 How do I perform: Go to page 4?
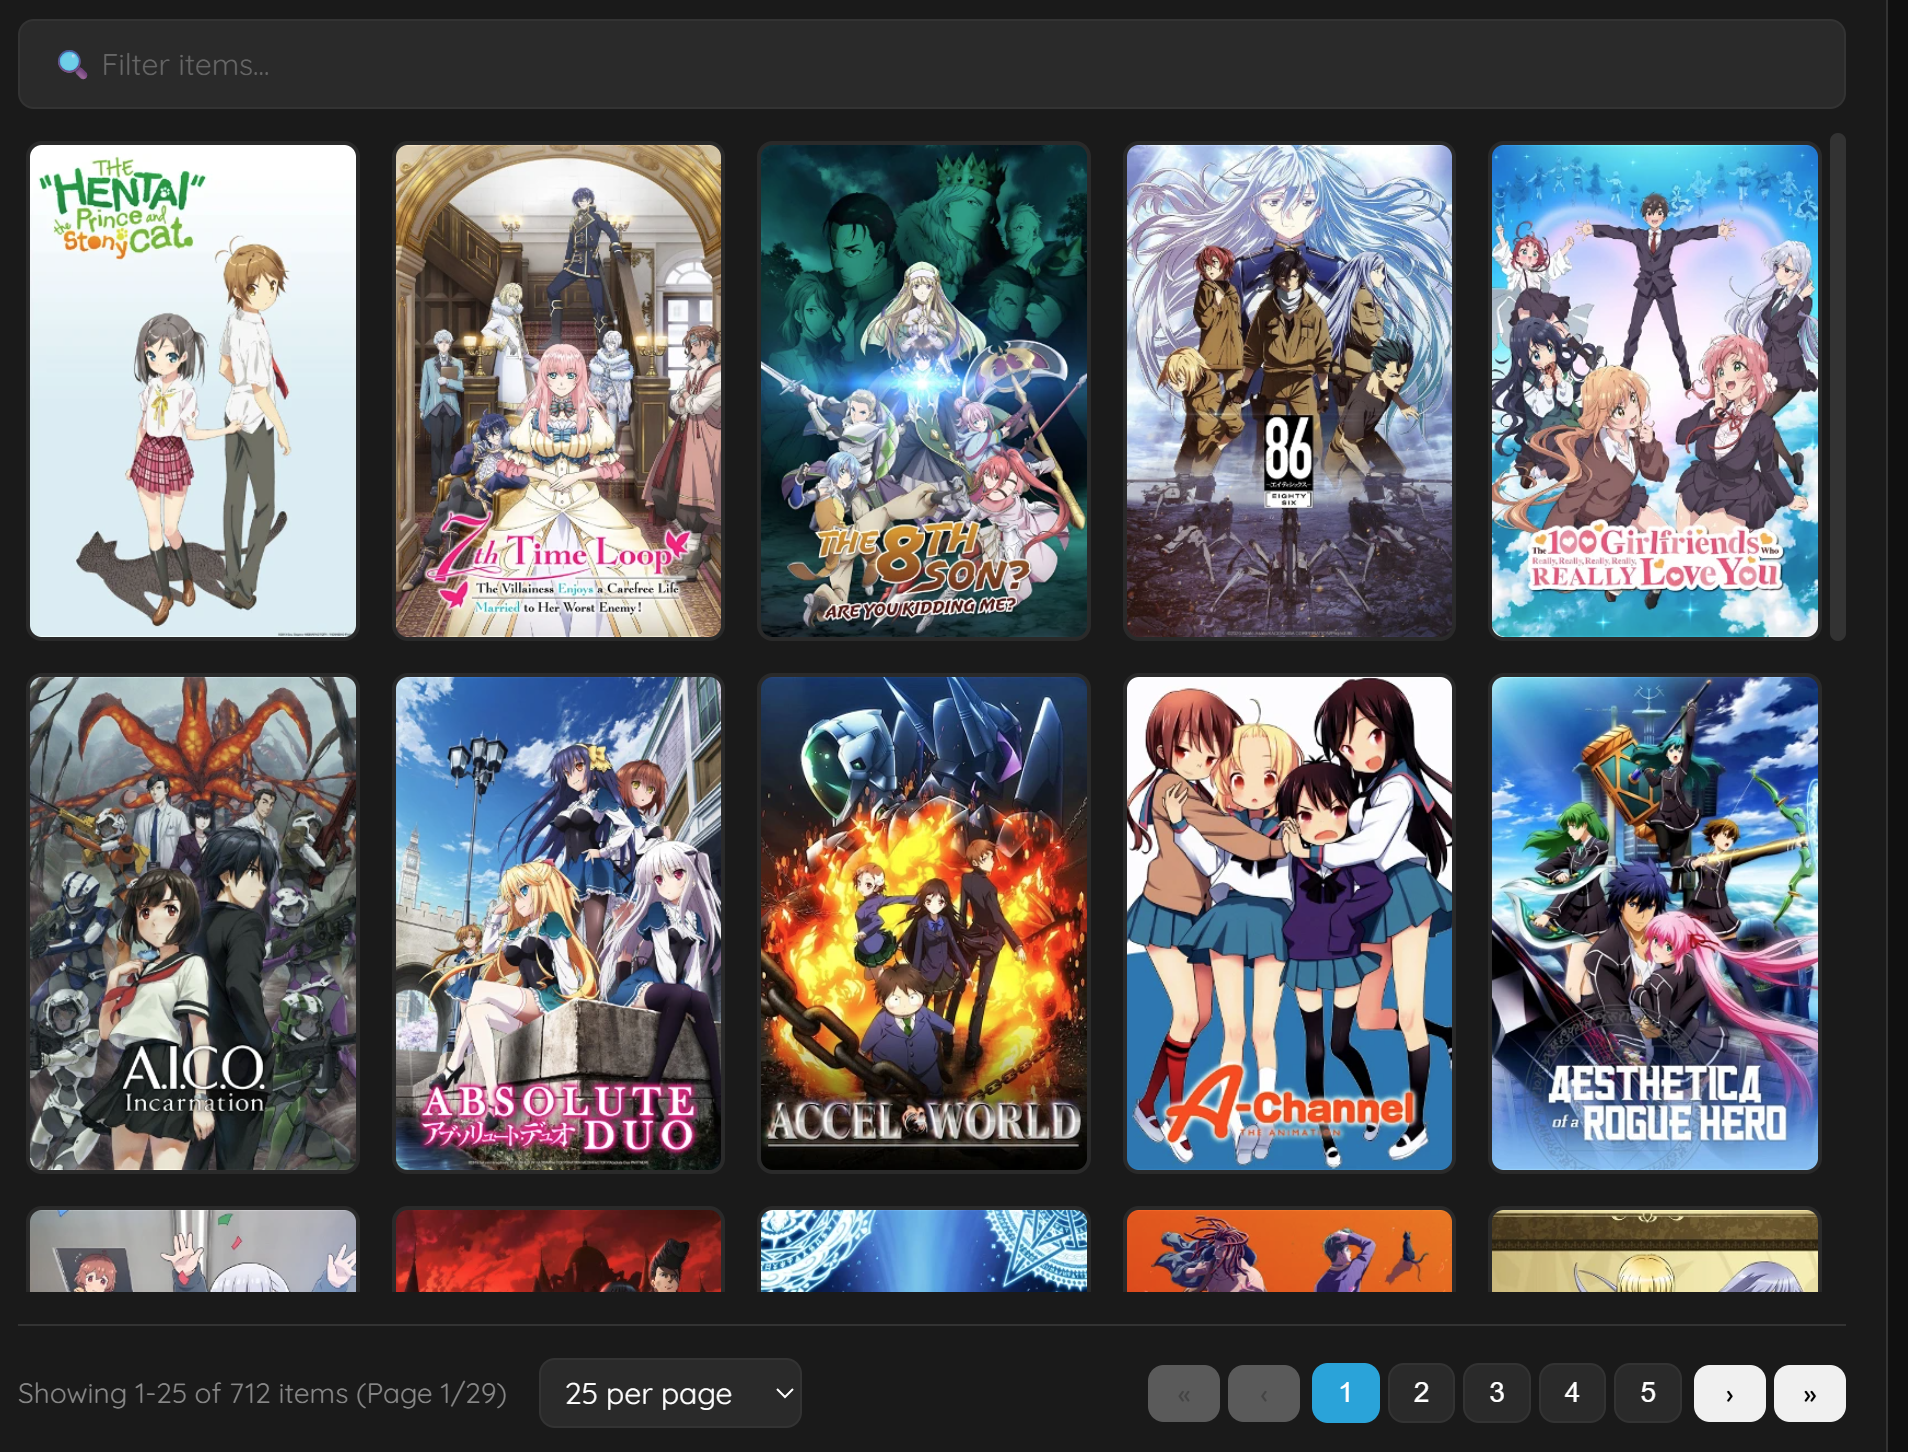pyautogui.click(x=1572, y=1393)
